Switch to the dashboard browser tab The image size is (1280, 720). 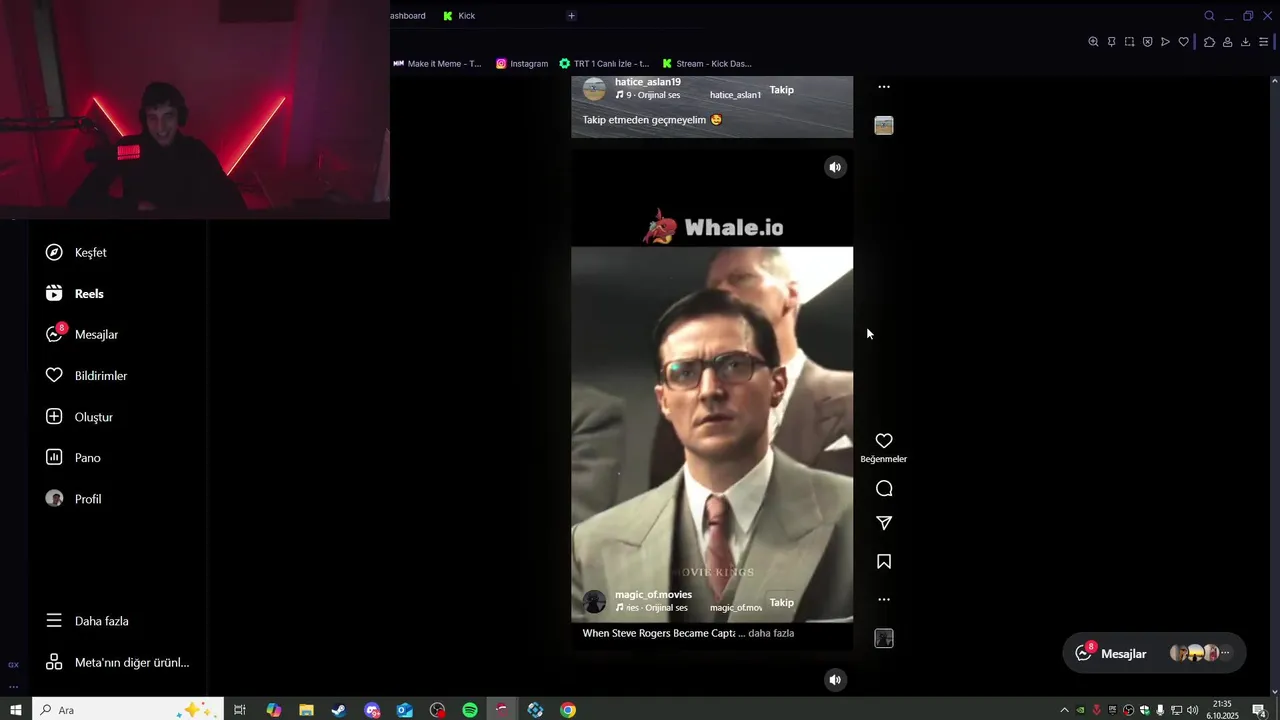pyautogui.click(x=407, y=15)
